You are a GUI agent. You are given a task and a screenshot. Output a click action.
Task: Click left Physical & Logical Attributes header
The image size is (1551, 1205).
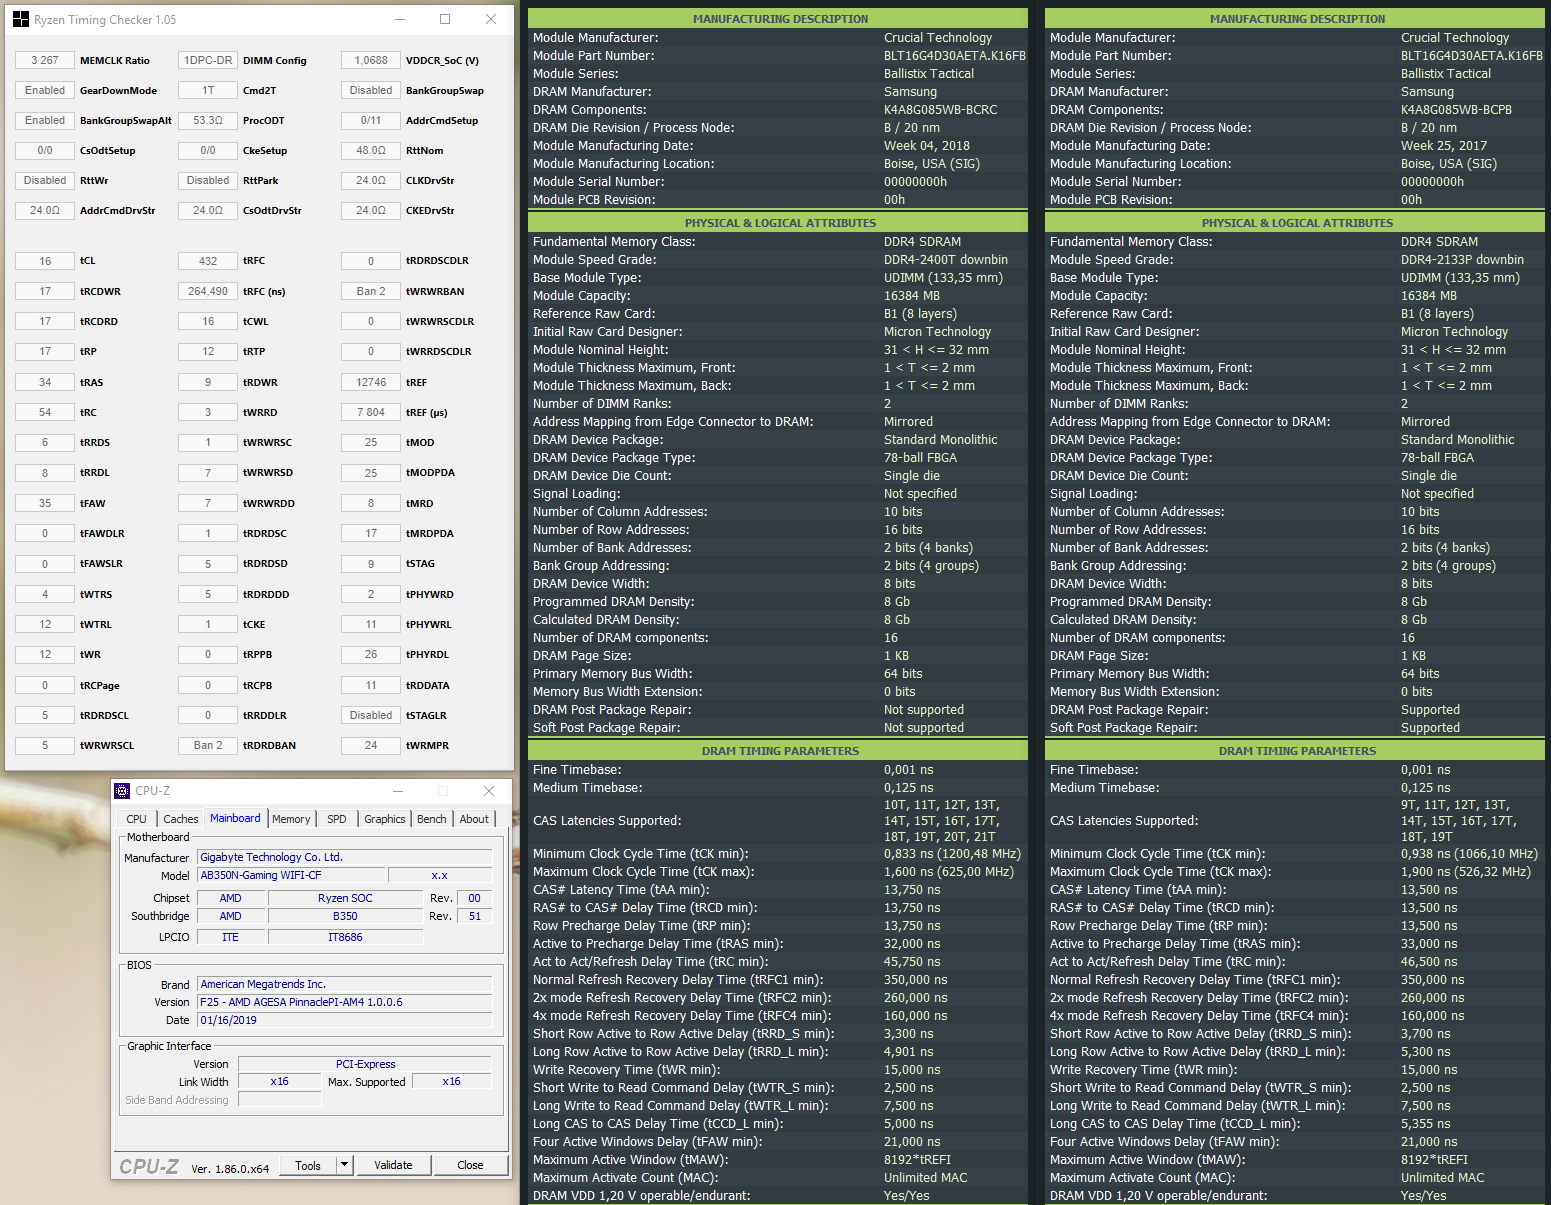coord(780,223)
